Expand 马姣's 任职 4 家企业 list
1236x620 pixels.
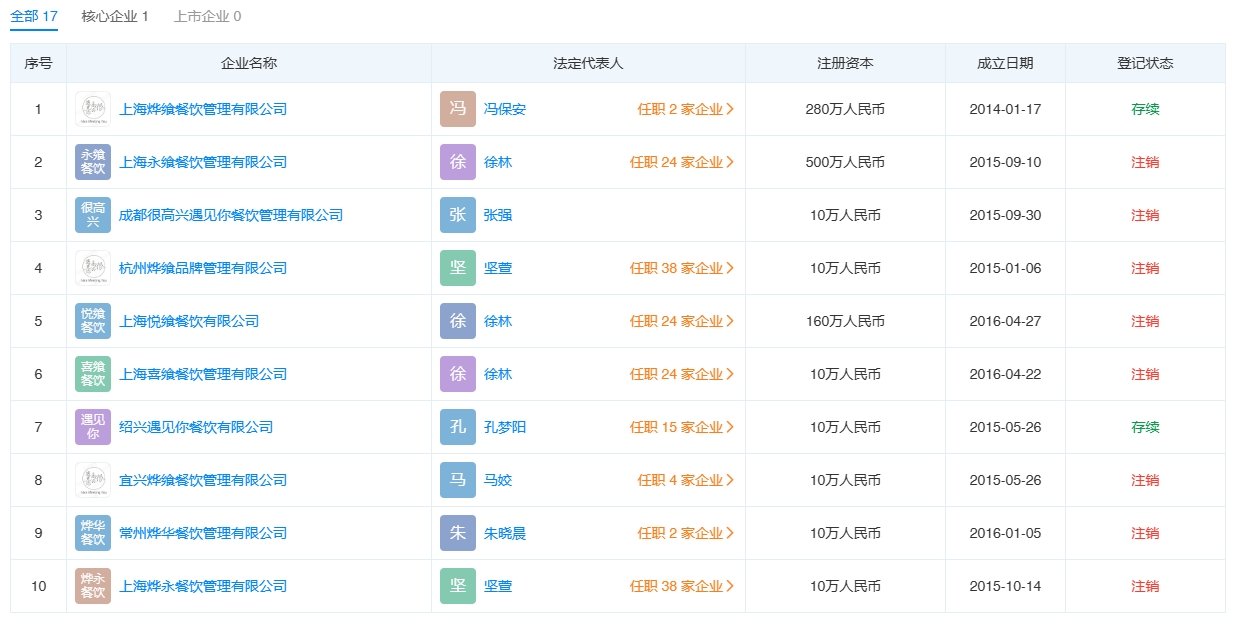(685, 480)
